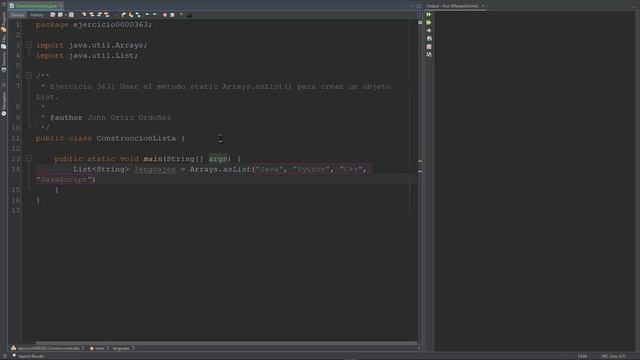Viewport: 640px width, 360px height.
Task: Click the green status indicator atop error stripe
Action: [420, 22]
